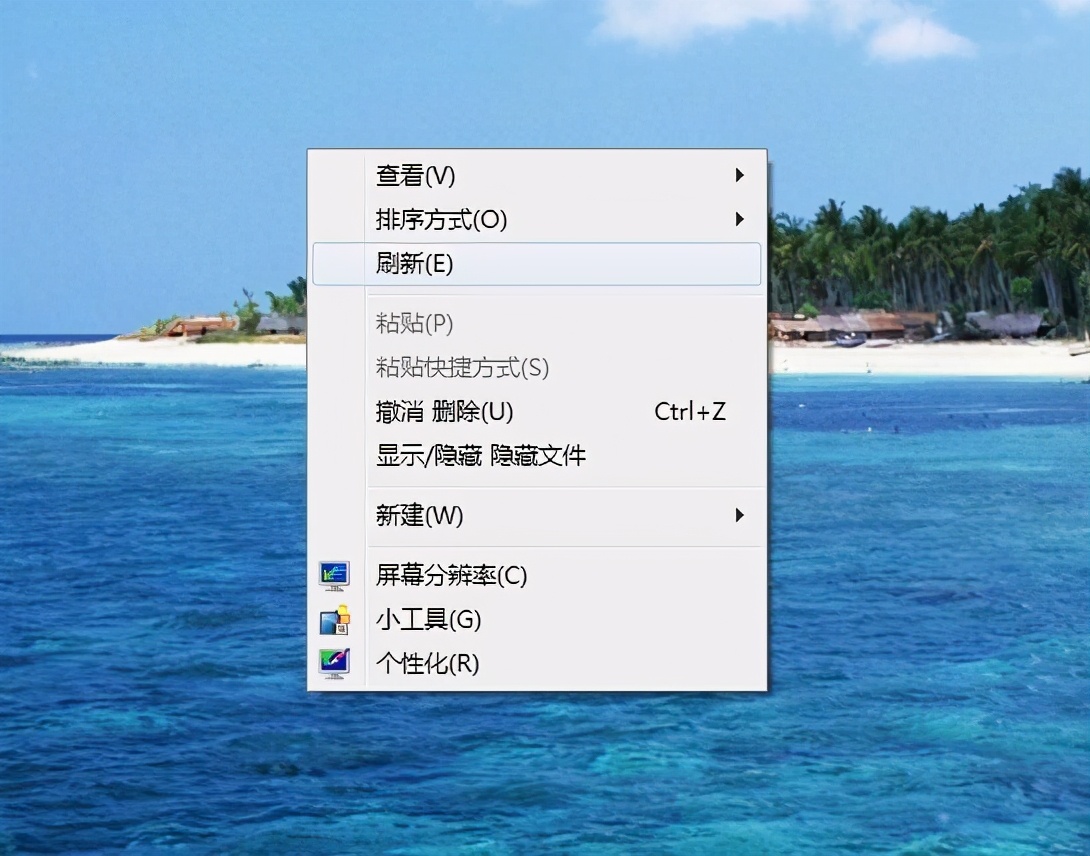The height and width of the screenshot is (856, 1090).
Task: Click 显示/隐藏 隐藏文件 menu entry
Action: pos(477,456)
